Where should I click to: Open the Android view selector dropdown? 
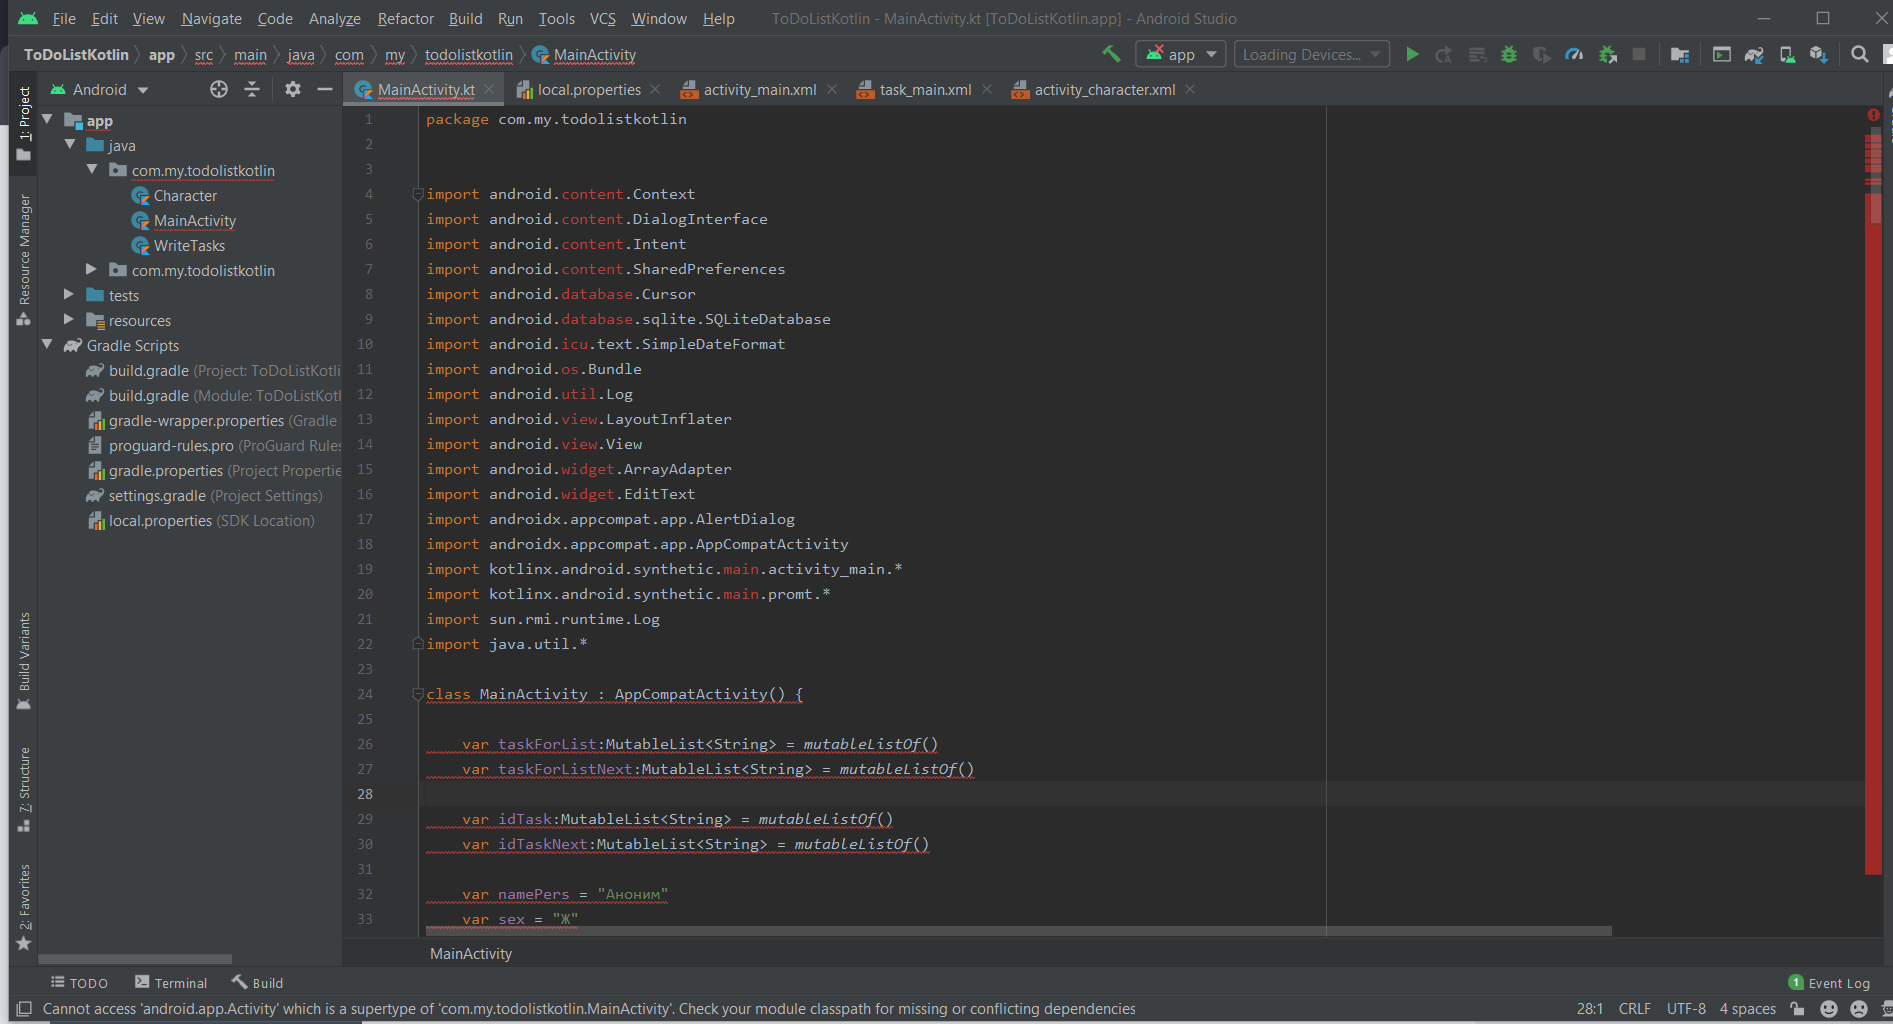pos(100,89)
